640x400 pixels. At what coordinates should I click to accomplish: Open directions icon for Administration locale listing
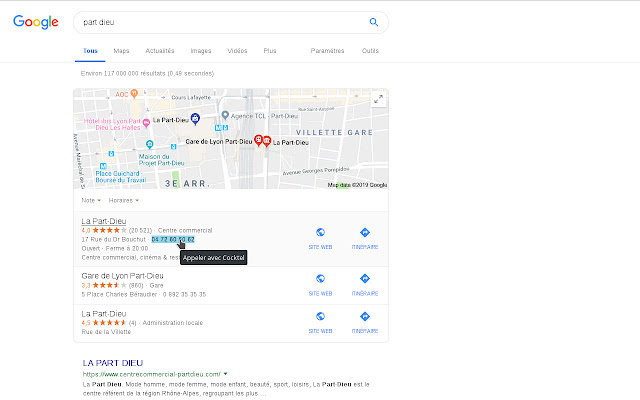pos(365,316)
